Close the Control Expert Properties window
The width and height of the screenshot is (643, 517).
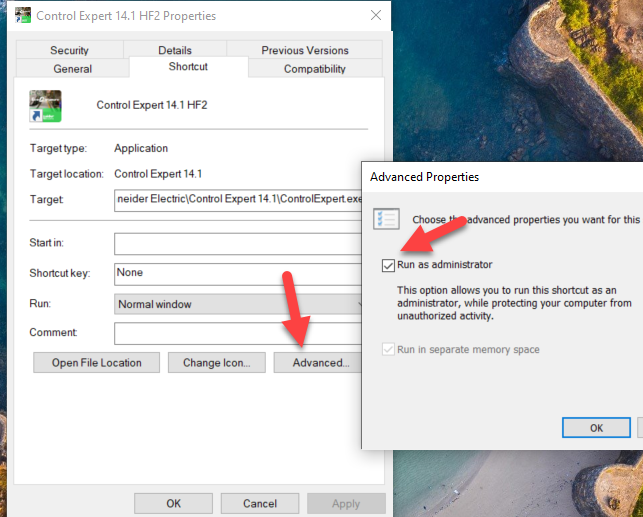[x=376, y=16]
